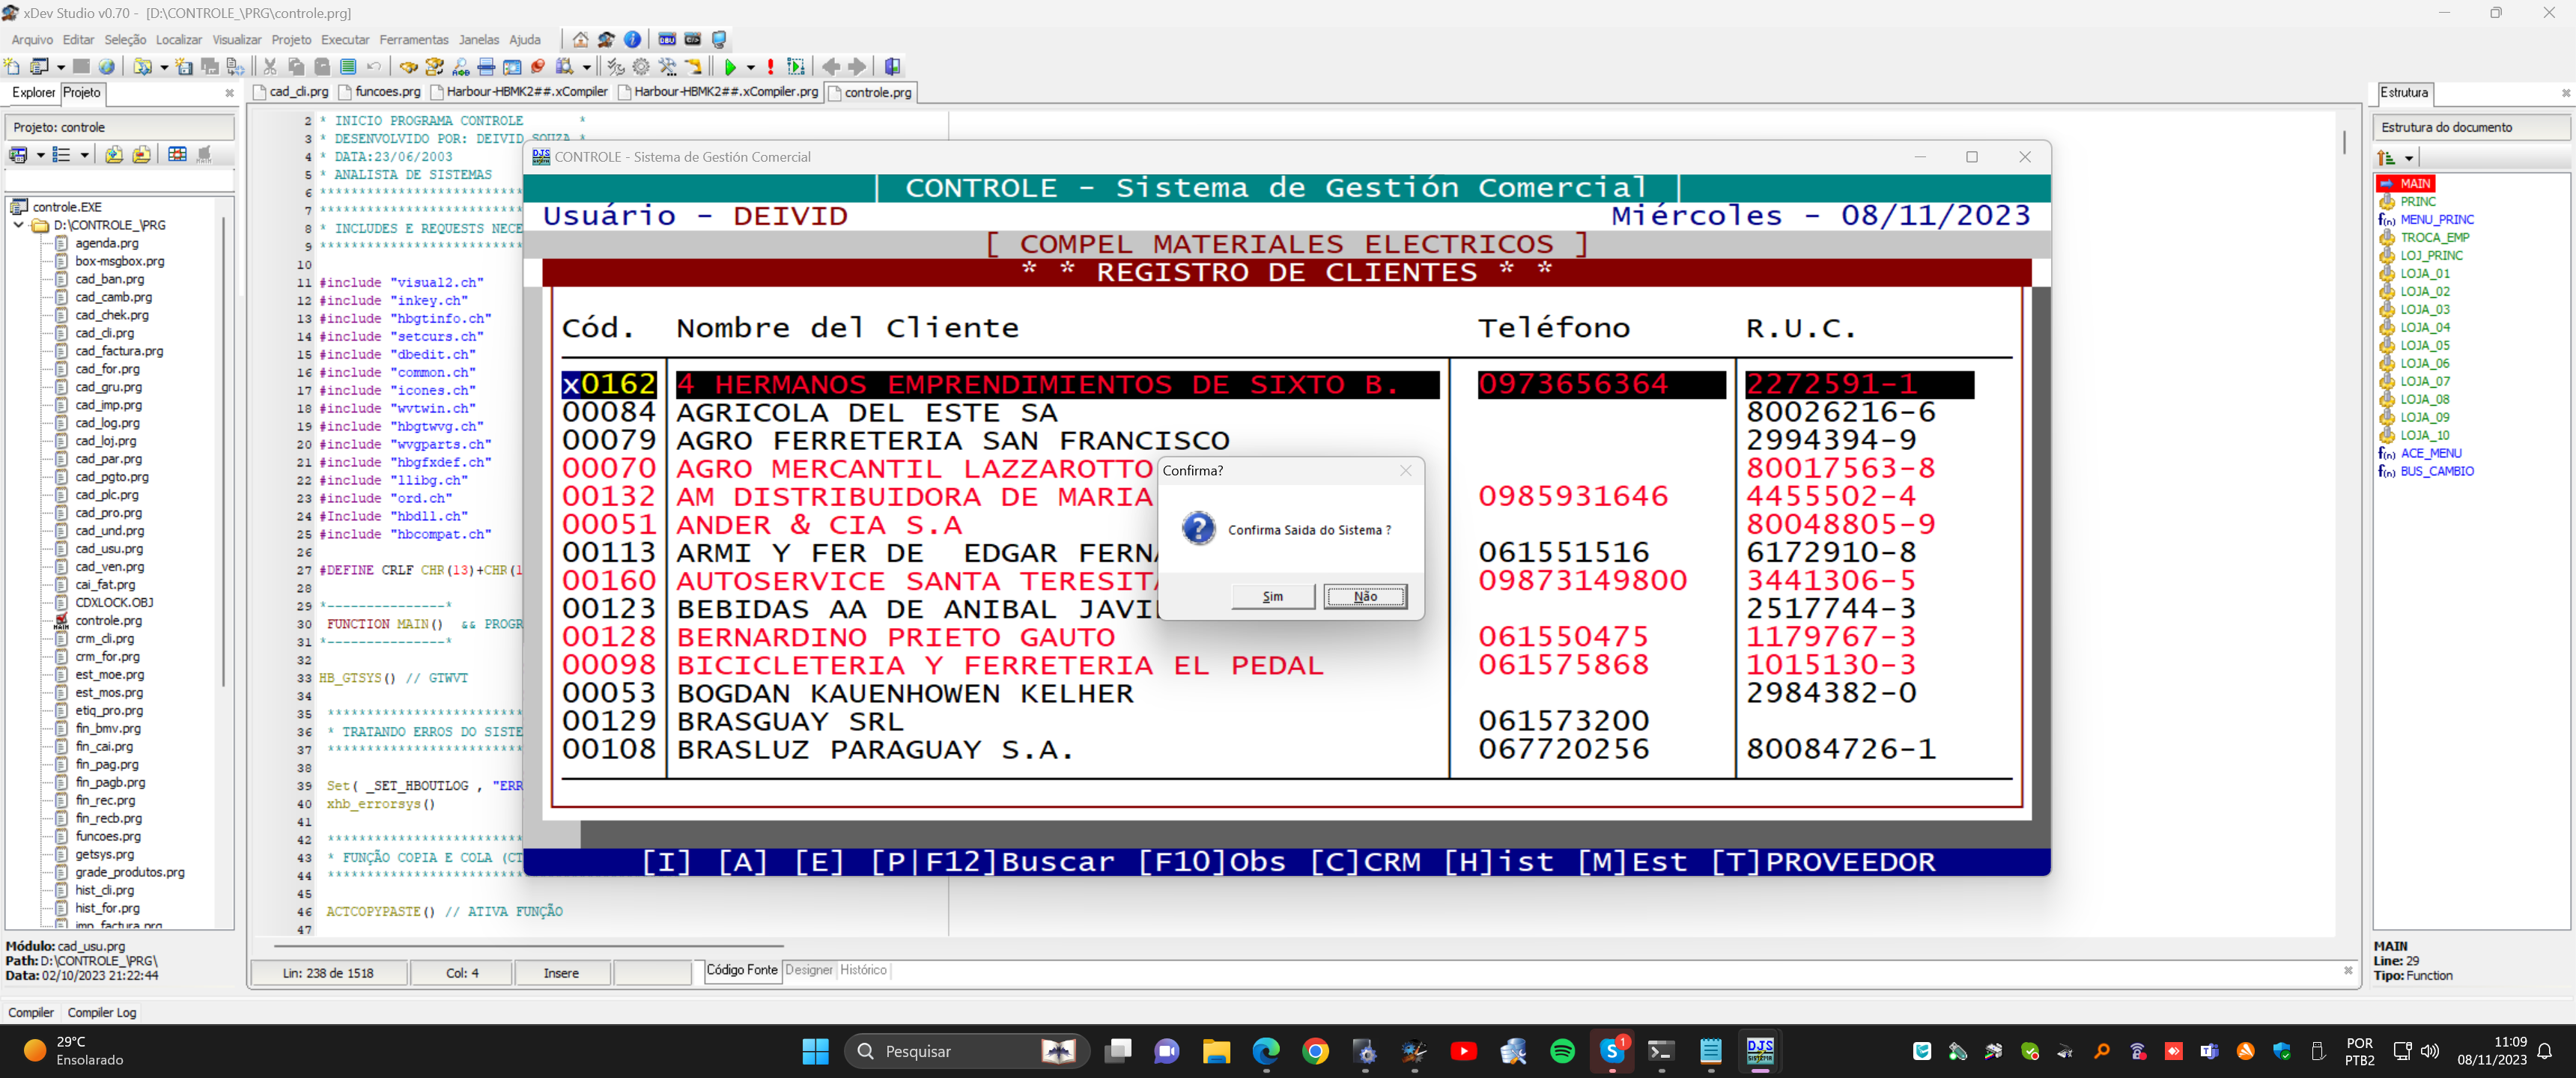Click the gear settings toolbar icon
Viewport: 2576px width, 1078px height.
(641, 67)
